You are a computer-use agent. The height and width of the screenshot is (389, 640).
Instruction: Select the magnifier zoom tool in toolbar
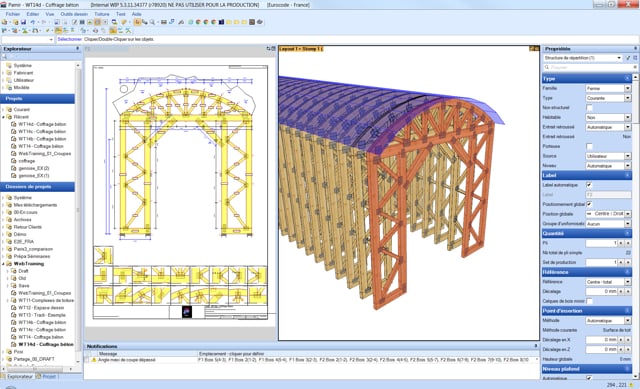tap(152, 22)
